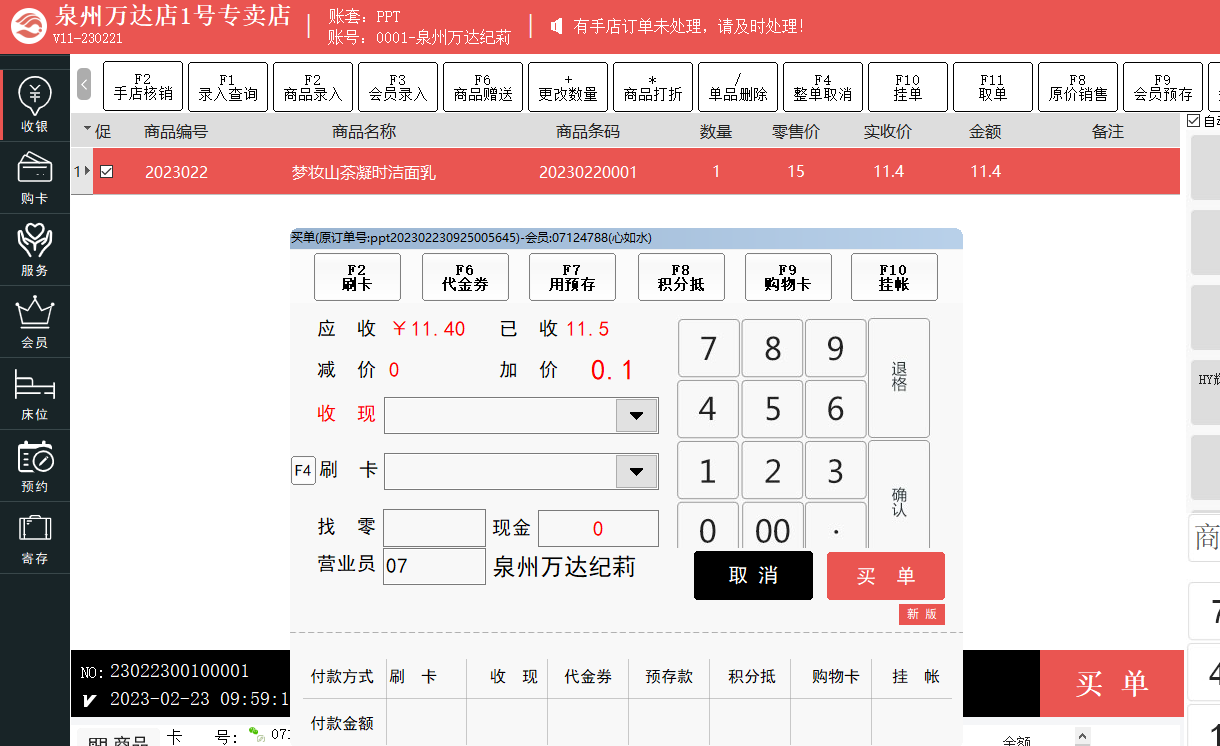Uncheck the checkbox on product row 2023022
This screenshot has width=1220, height=746.
(106, 172)
